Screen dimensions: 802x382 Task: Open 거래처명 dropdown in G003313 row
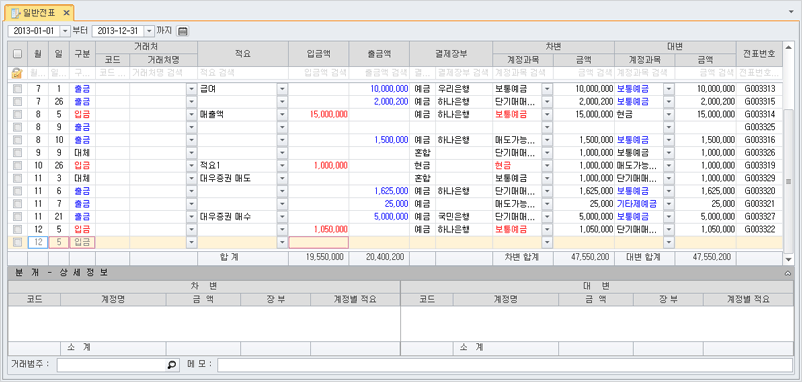(192, 89)
